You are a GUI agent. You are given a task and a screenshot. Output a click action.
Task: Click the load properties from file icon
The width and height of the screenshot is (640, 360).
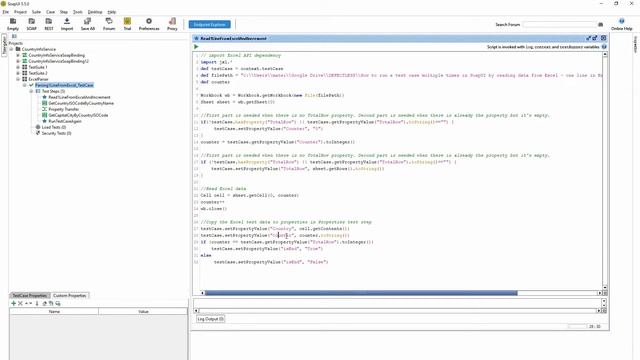point(51,303)
